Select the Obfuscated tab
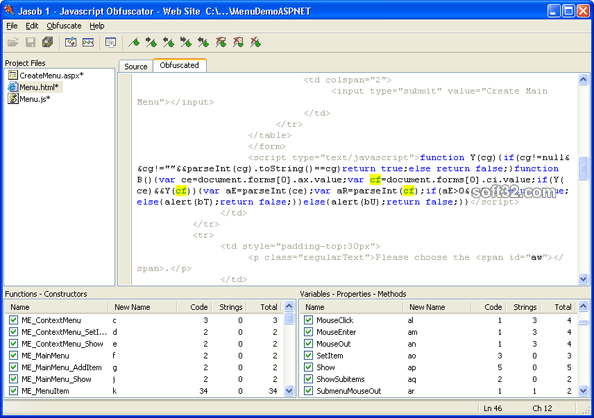594x418 pixels. pyautogui.click(x=180, y=65)
